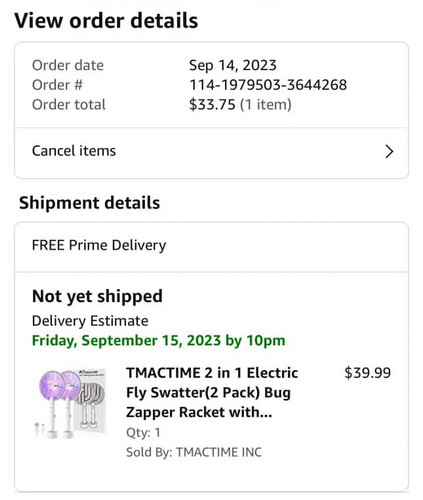423x500 pixels.
Task: Click the green Friday, September 15 delivery estimate
Action: (159, 341)
